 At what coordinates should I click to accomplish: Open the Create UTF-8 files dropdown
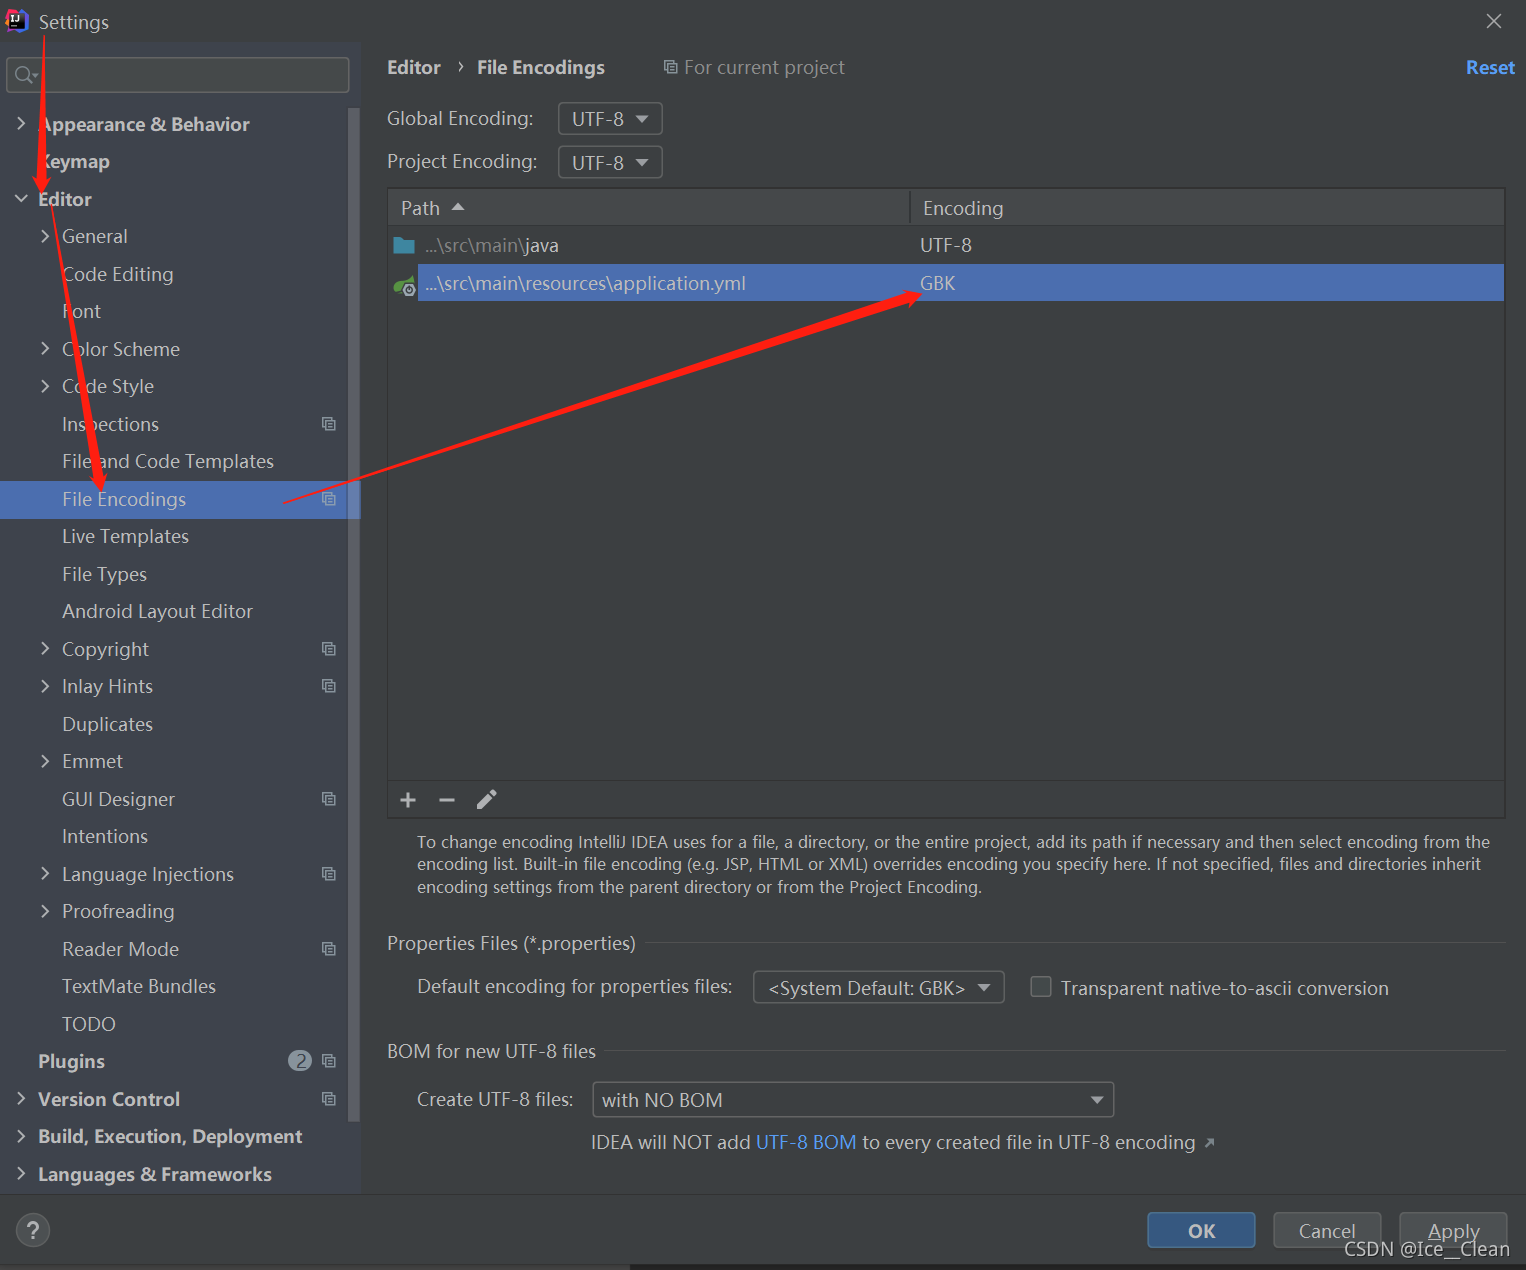(x=853, y=1100)
